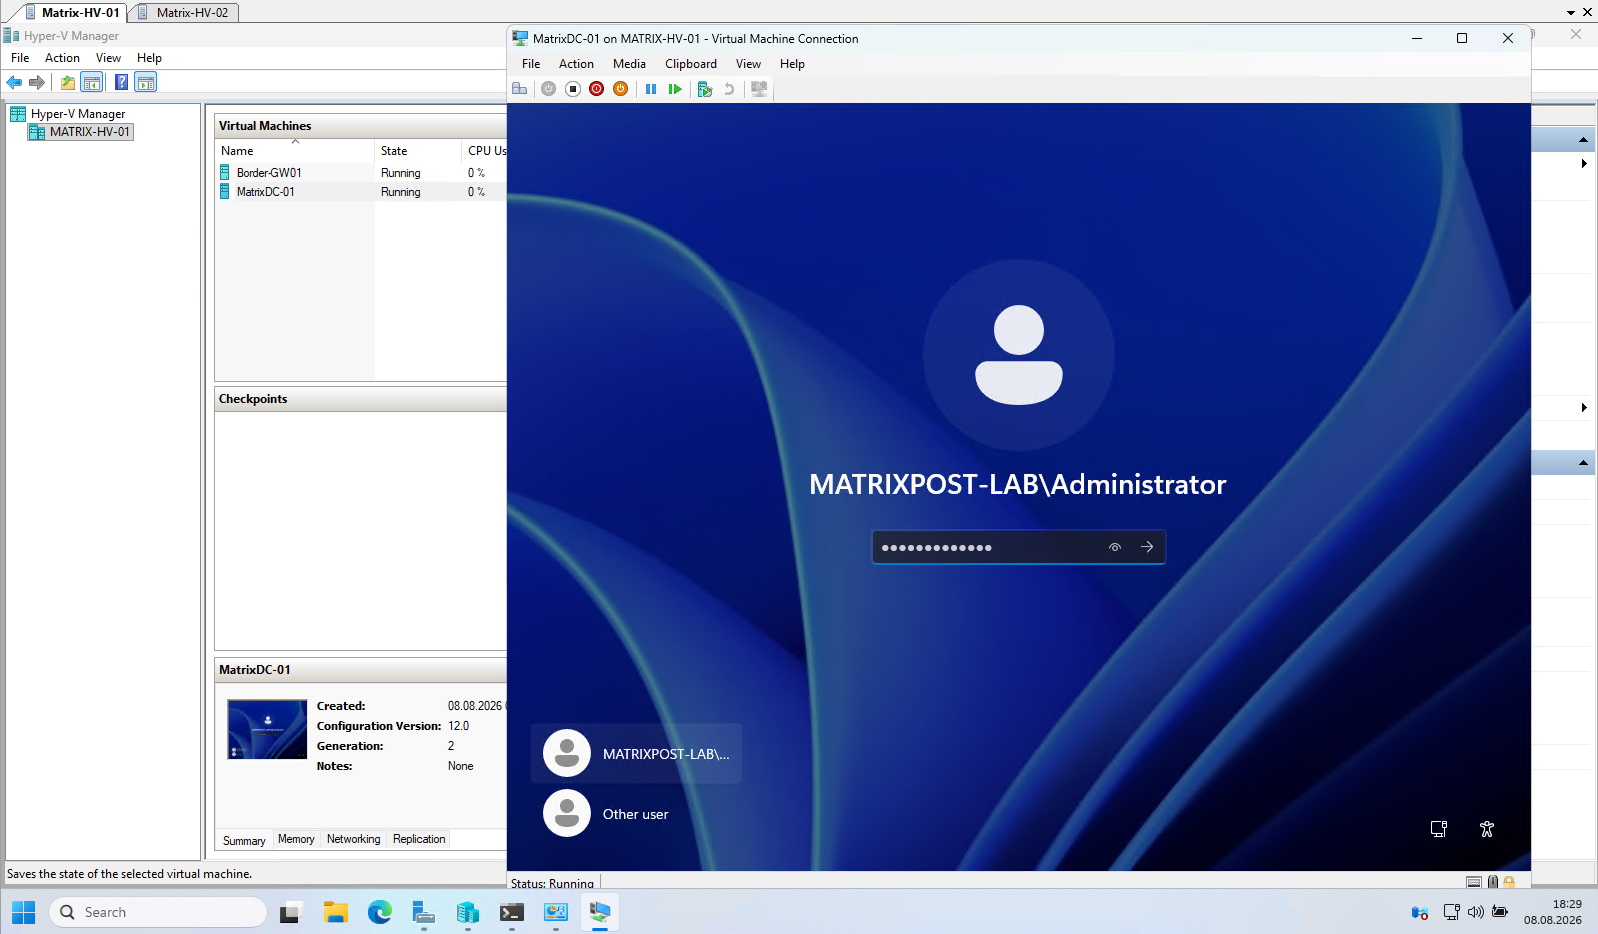Screen dimensions: 1598x934
Task: Click the volume icon in the system tray
Action: (1476, 912)
